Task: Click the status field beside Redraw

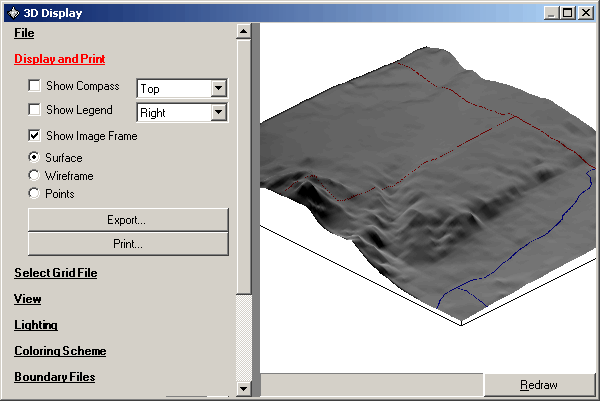Action: 372,385
